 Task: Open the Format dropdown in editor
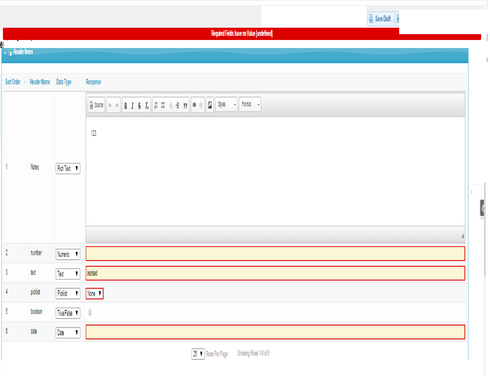[250, 105]
